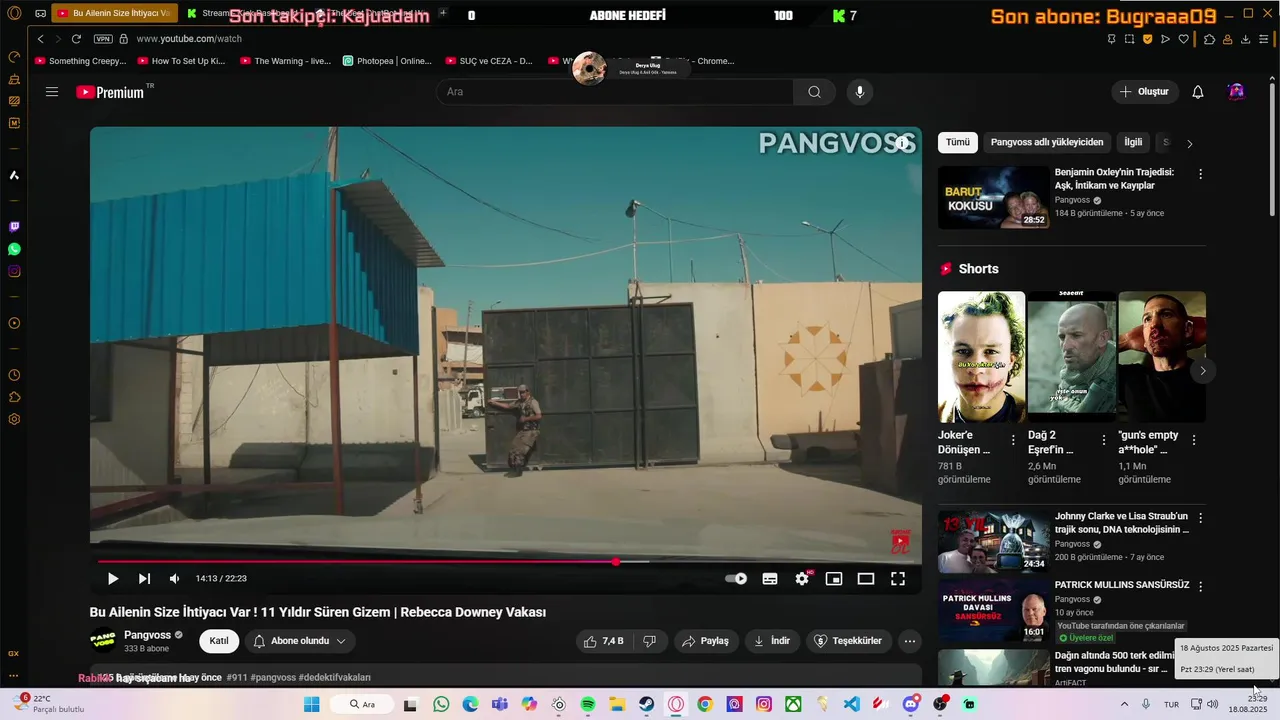Image resolution: width=1280 pixels, height=720 pixels.
Task: Click the YouTube Premium logo
Action: [110, 92]
